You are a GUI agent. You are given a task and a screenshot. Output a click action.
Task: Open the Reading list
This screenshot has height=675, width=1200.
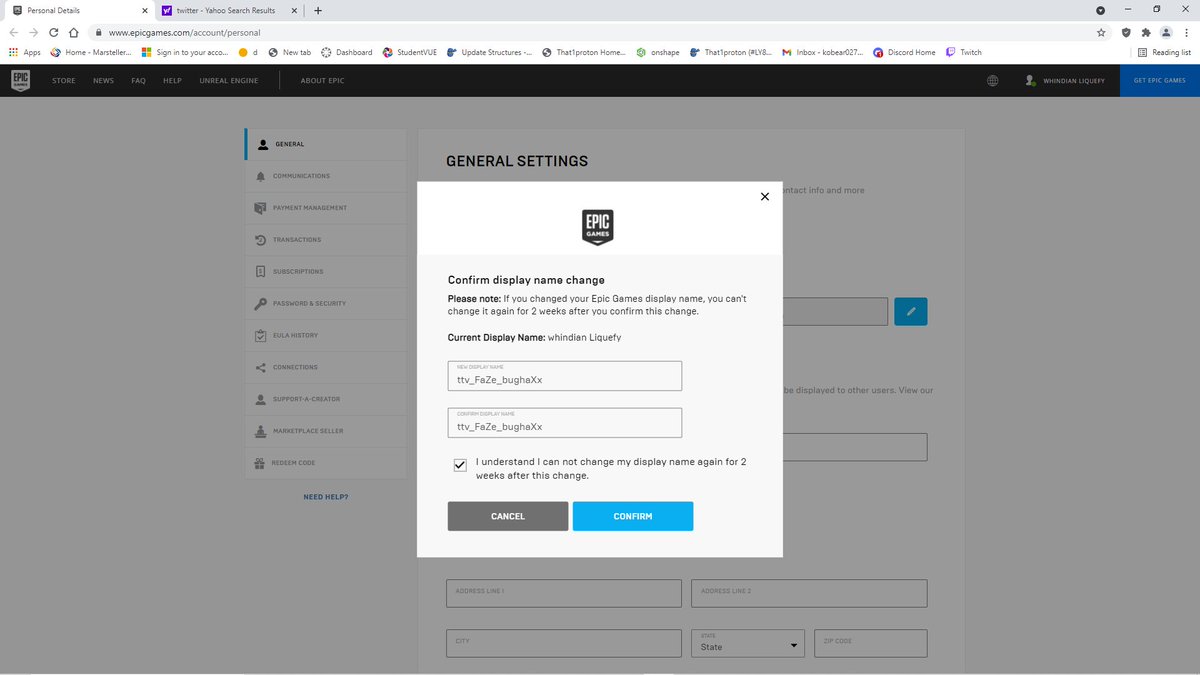pos(1164,52)
